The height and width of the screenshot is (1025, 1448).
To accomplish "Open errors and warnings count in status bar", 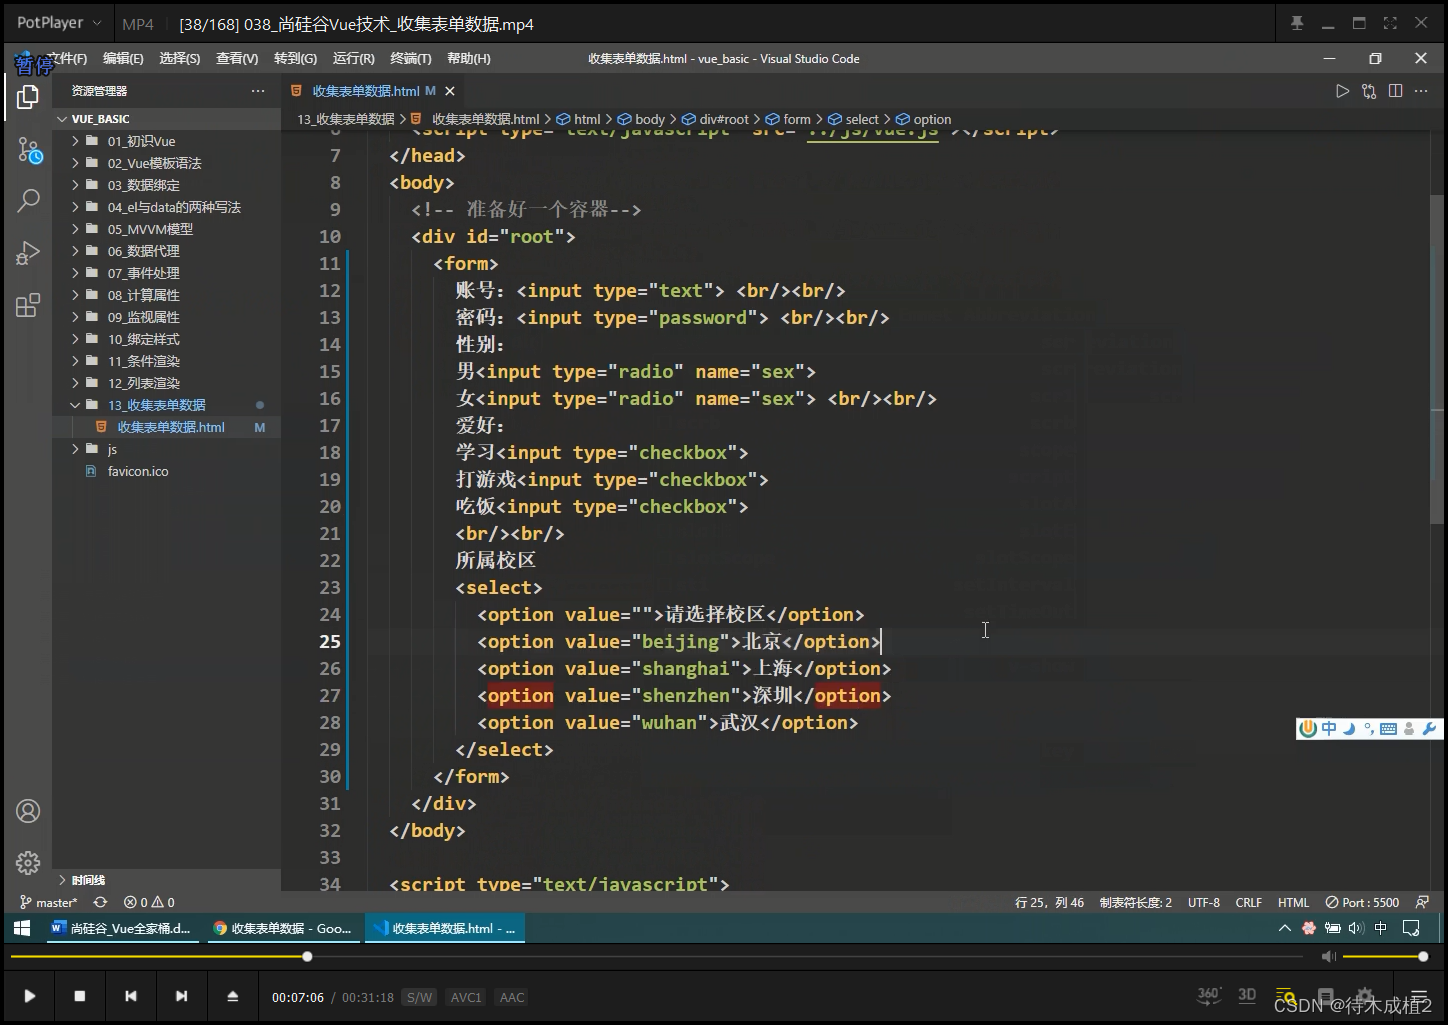I will pyautogui.click(x=148, y=902).
